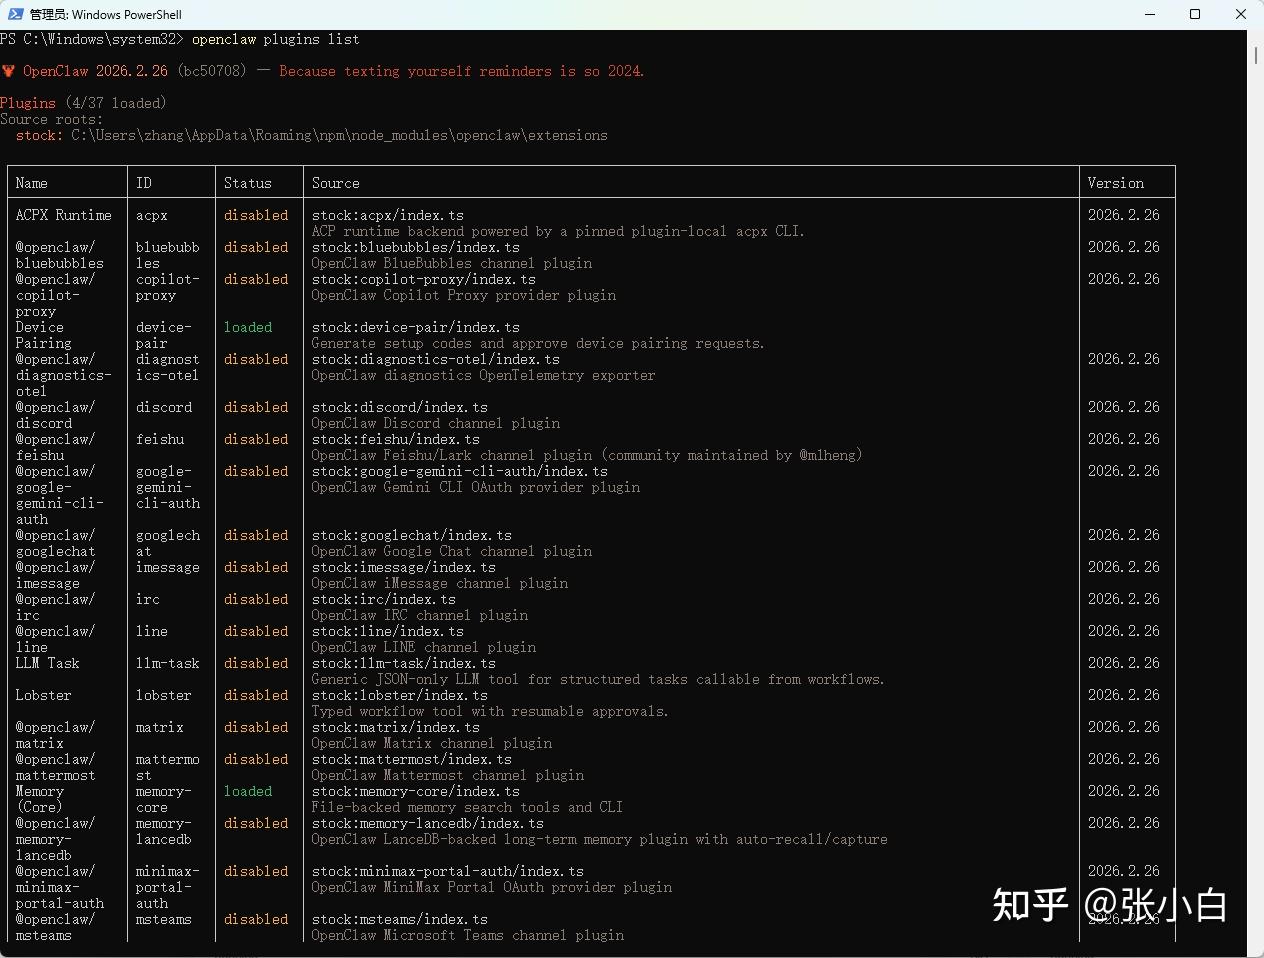
Task: Click 'stock:line/index.ts' source path
Action: click(388, 631)
